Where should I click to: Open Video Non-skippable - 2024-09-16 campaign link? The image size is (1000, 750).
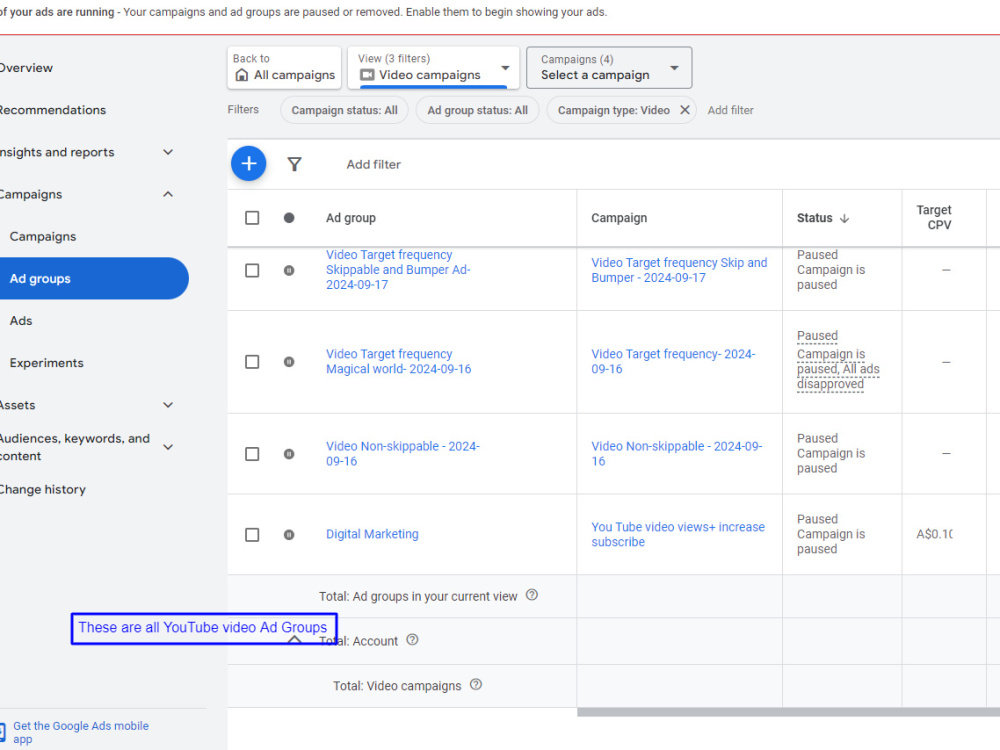[677, 453]
